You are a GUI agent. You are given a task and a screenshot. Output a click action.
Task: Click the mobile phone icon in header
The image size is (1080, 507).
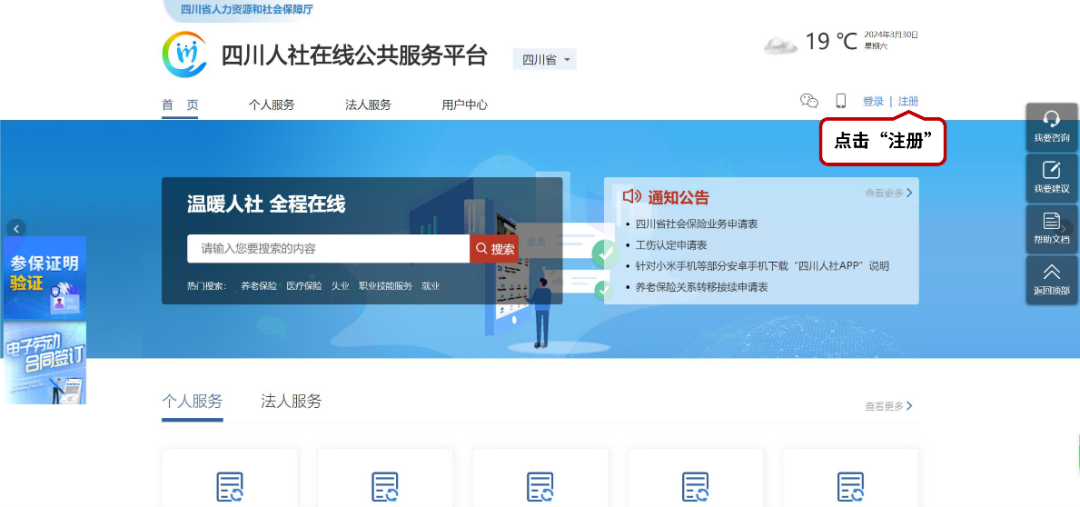tap(841, 101)
